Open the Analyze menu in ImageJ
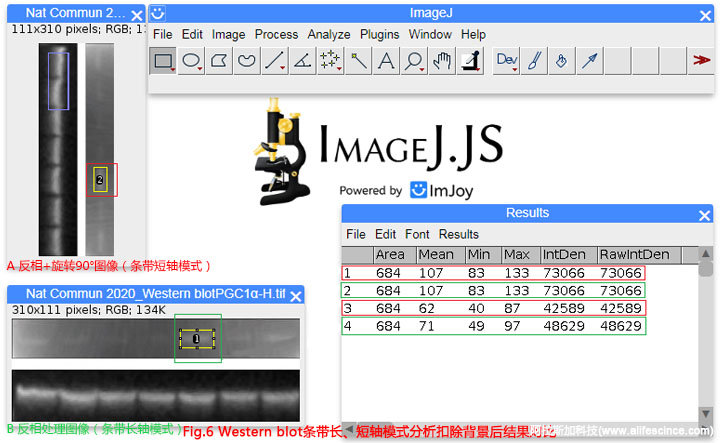Image resolution: width=720 pixels, height=443 pixels. coord(329,34)
